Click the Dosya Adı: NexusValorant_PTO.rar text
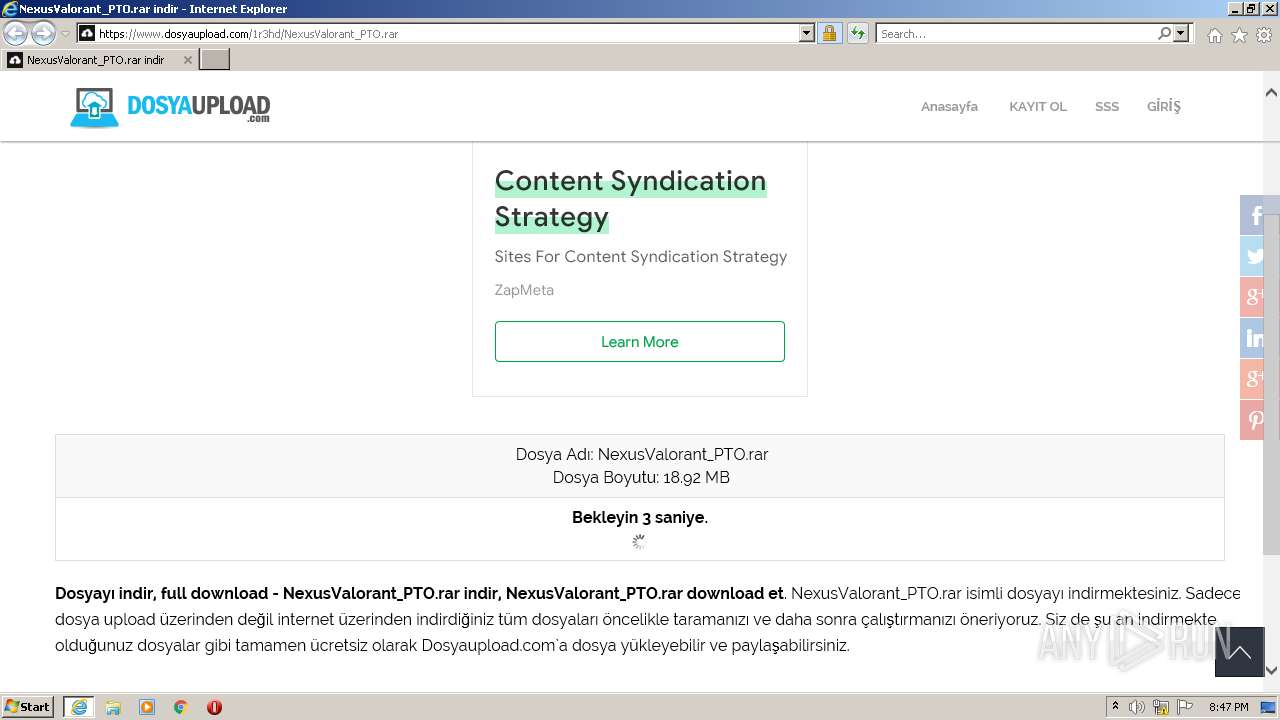Screen dimensions: 1280x720 (642, 454)
